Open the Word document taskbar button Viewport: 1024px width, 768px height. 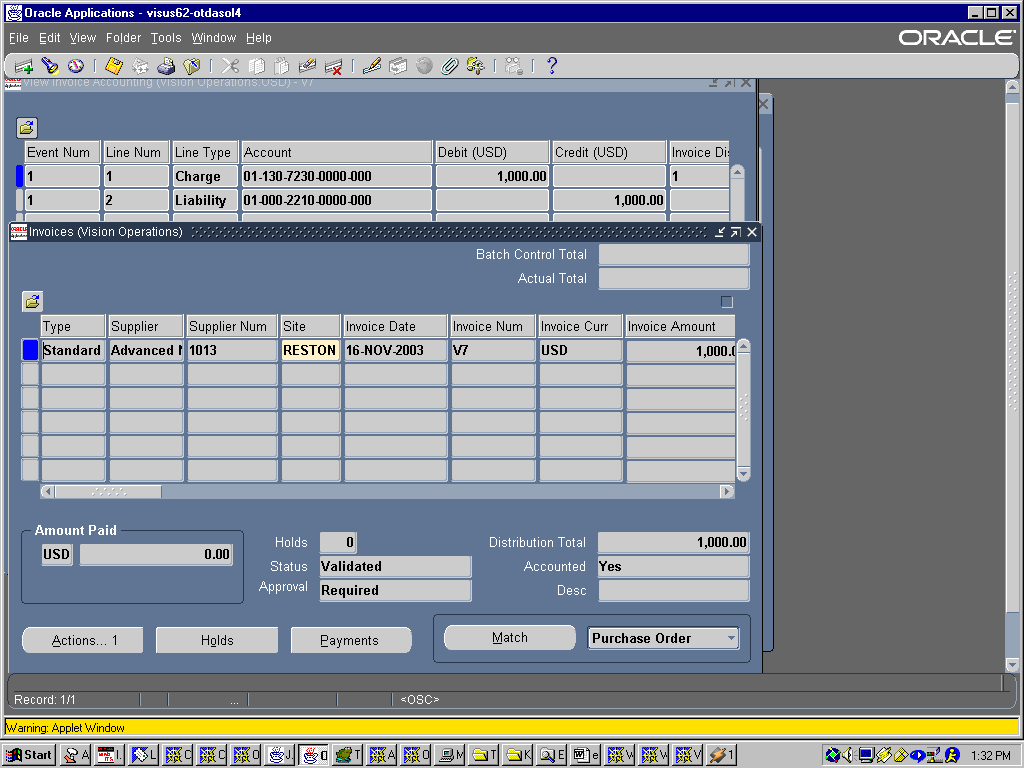[586, 755]
